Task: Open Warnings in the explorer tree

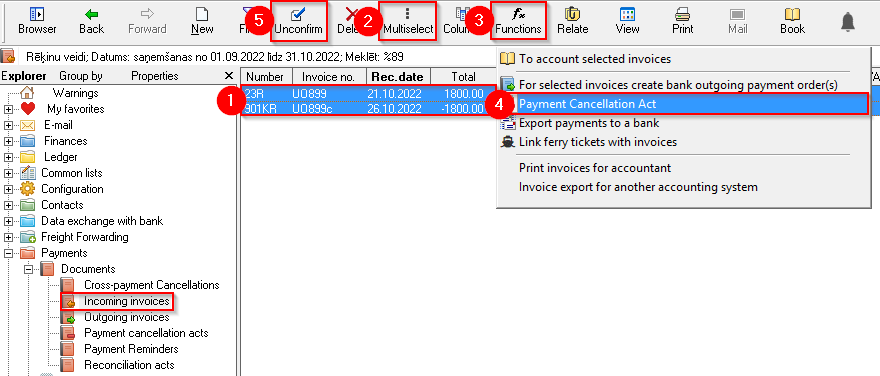Action: 75,93
